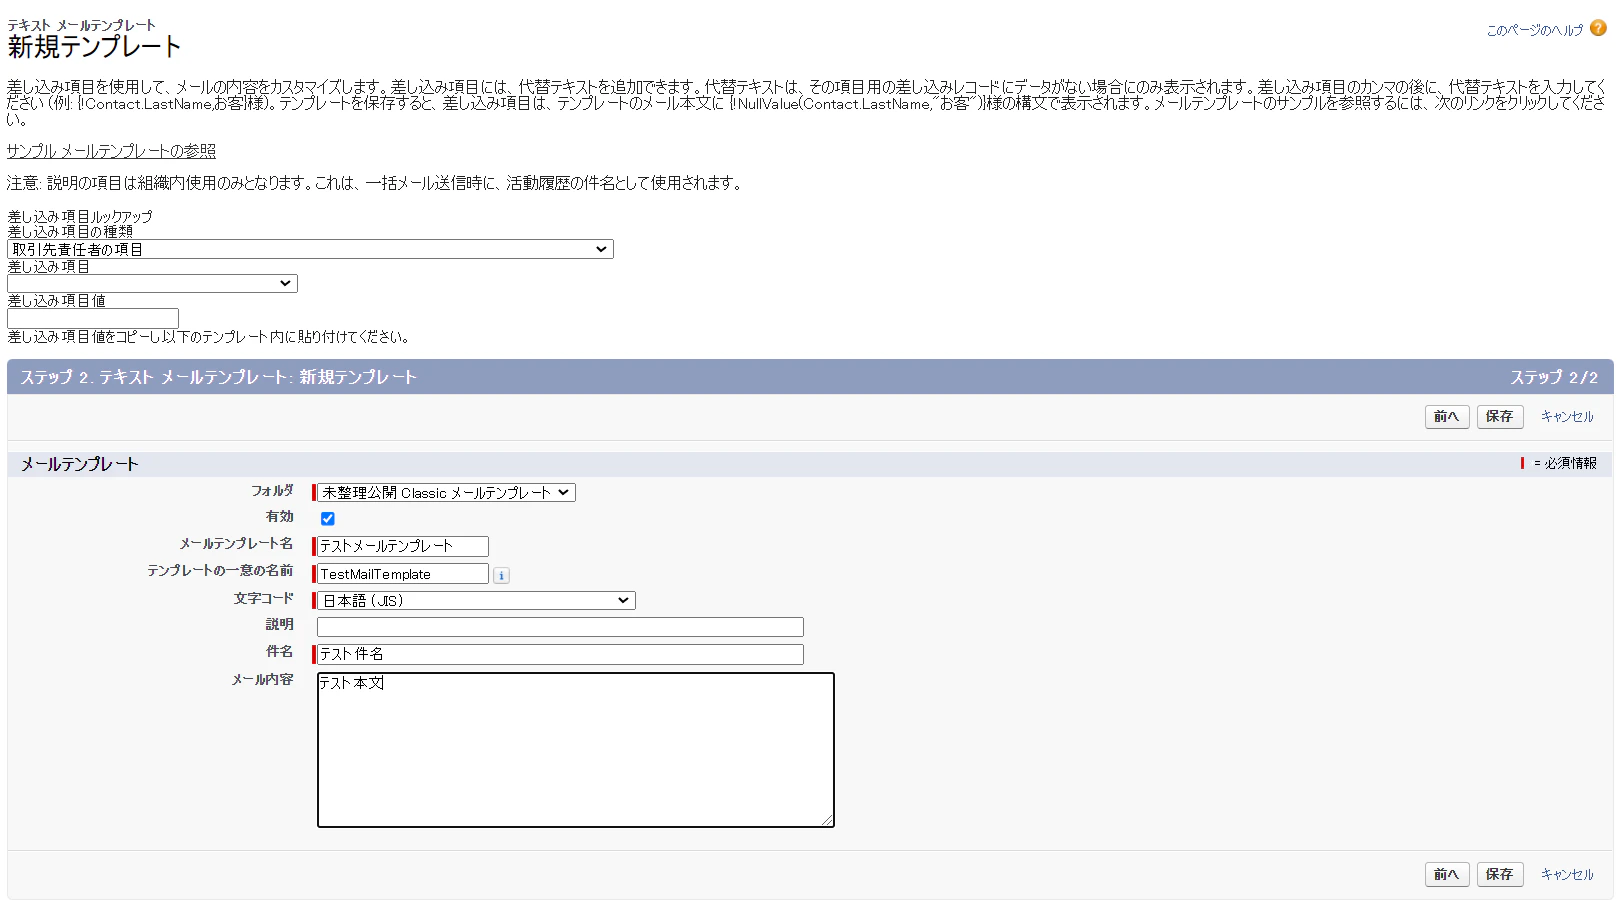Open the 差し込み項目の種類 dropdown

(310, 249)
